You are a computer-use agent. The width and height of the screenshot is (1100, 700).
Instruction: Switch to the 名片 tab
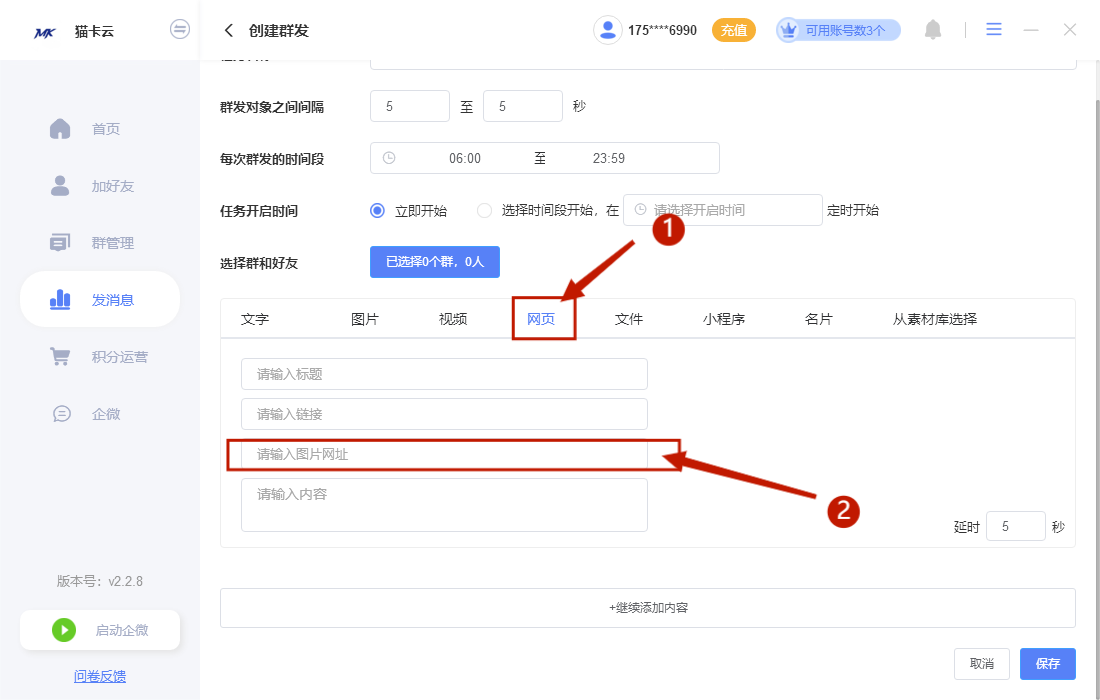point(818,319)
